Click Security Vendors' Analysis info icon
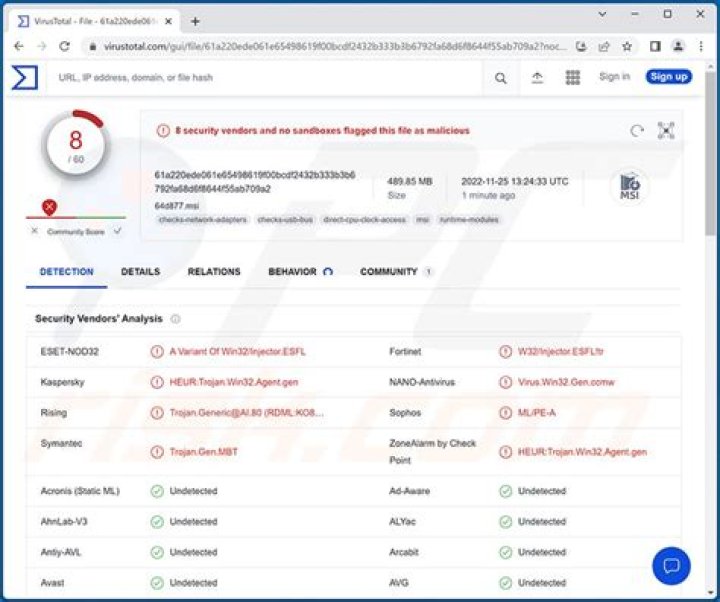The image size is (720, 602). pyautogui.click(x=176, y=319)
